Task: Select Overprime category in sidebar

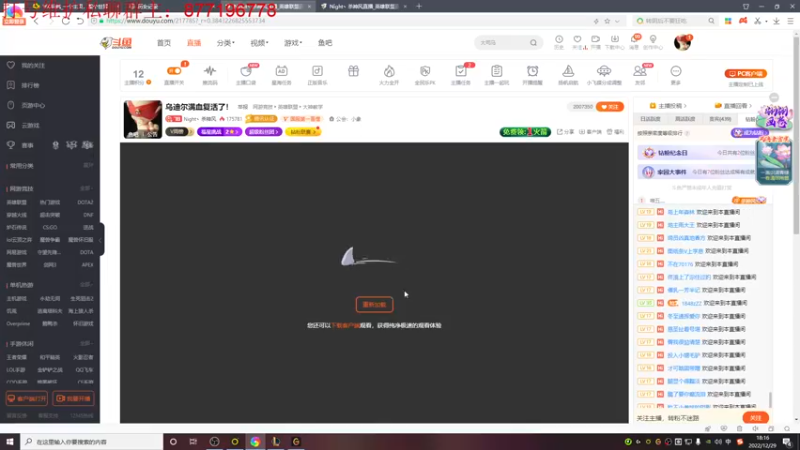Action: (x=18, y=323)
